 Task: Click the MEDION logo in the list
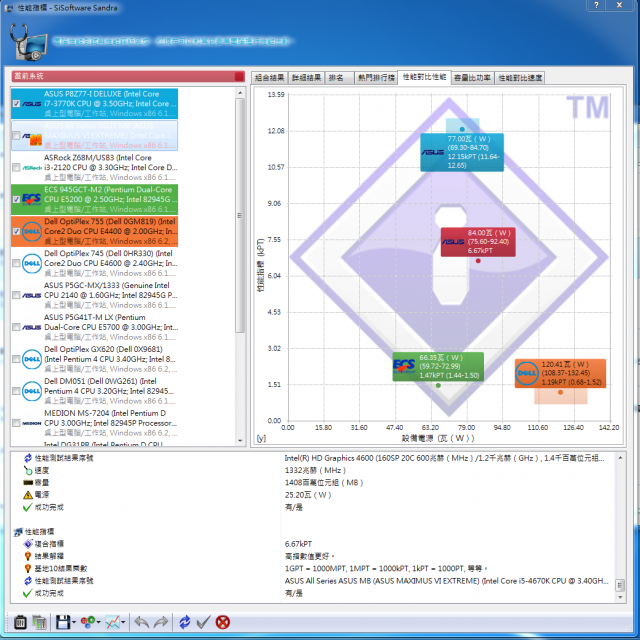(31, 423)
